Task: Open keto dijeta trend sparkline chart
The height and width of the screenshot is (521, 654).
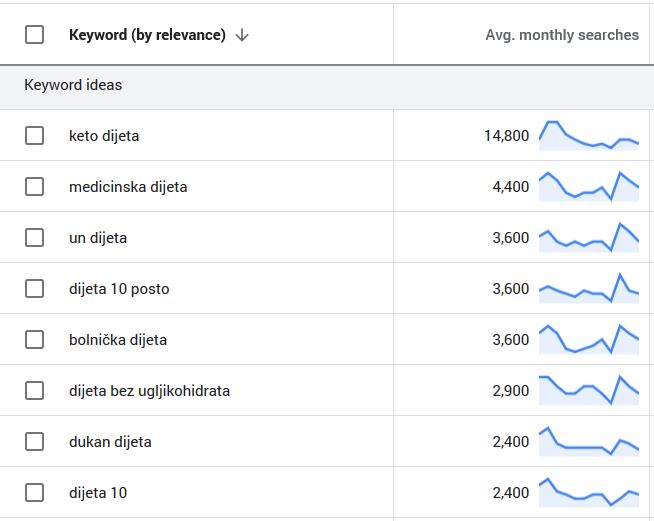Action: pyautogui.click(x=588, y=135)
